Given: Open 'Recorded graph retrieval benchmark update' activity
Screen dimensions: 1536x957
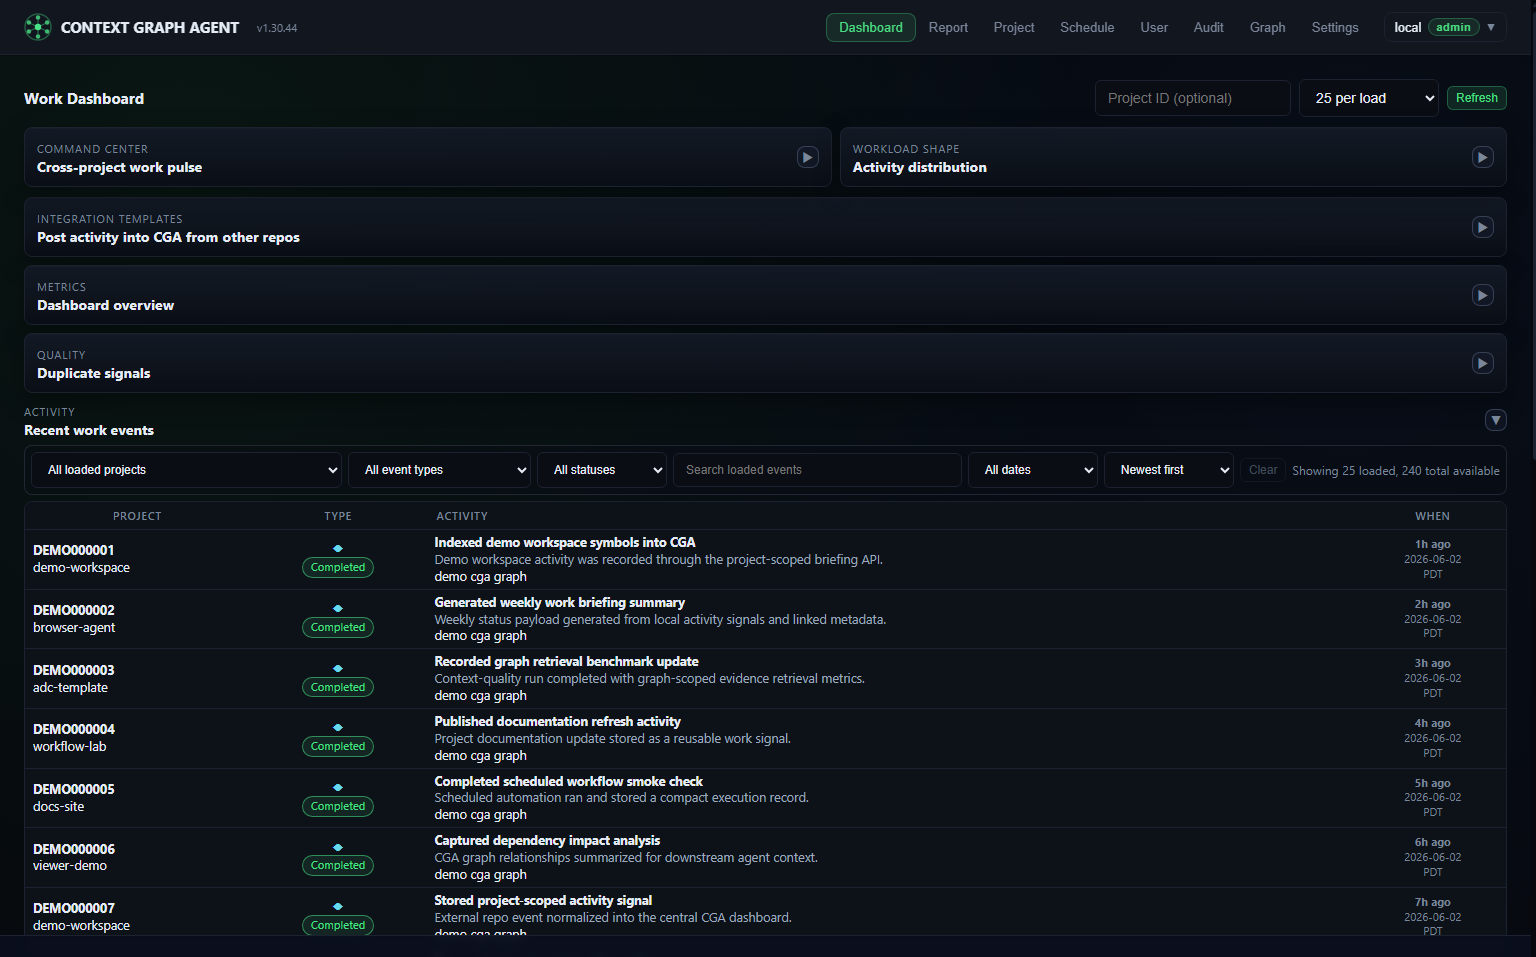Looking at the screenshot, I should (567, 661).
